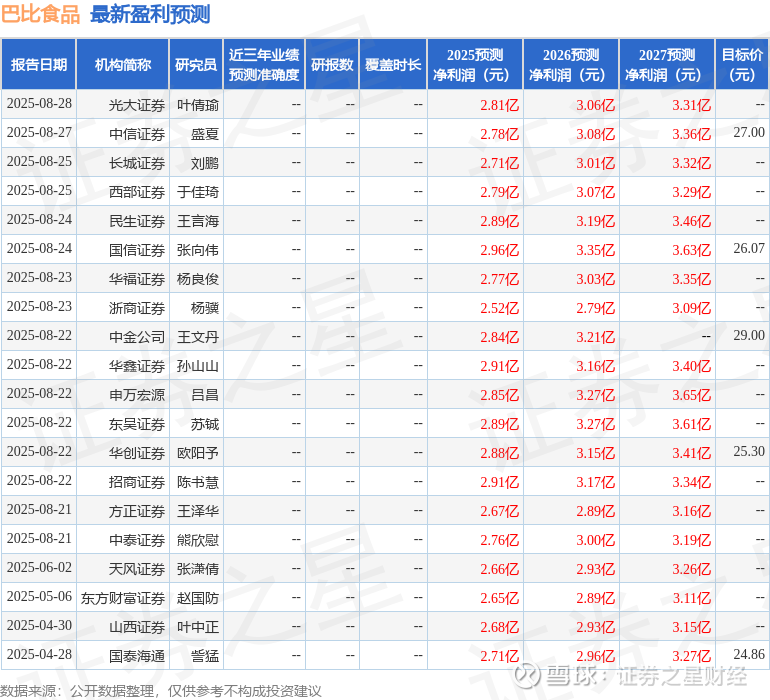Viewport: 770px width, 700px height.
Task: Click the report date 2025-06-02
Action: (x=39, y=567)
